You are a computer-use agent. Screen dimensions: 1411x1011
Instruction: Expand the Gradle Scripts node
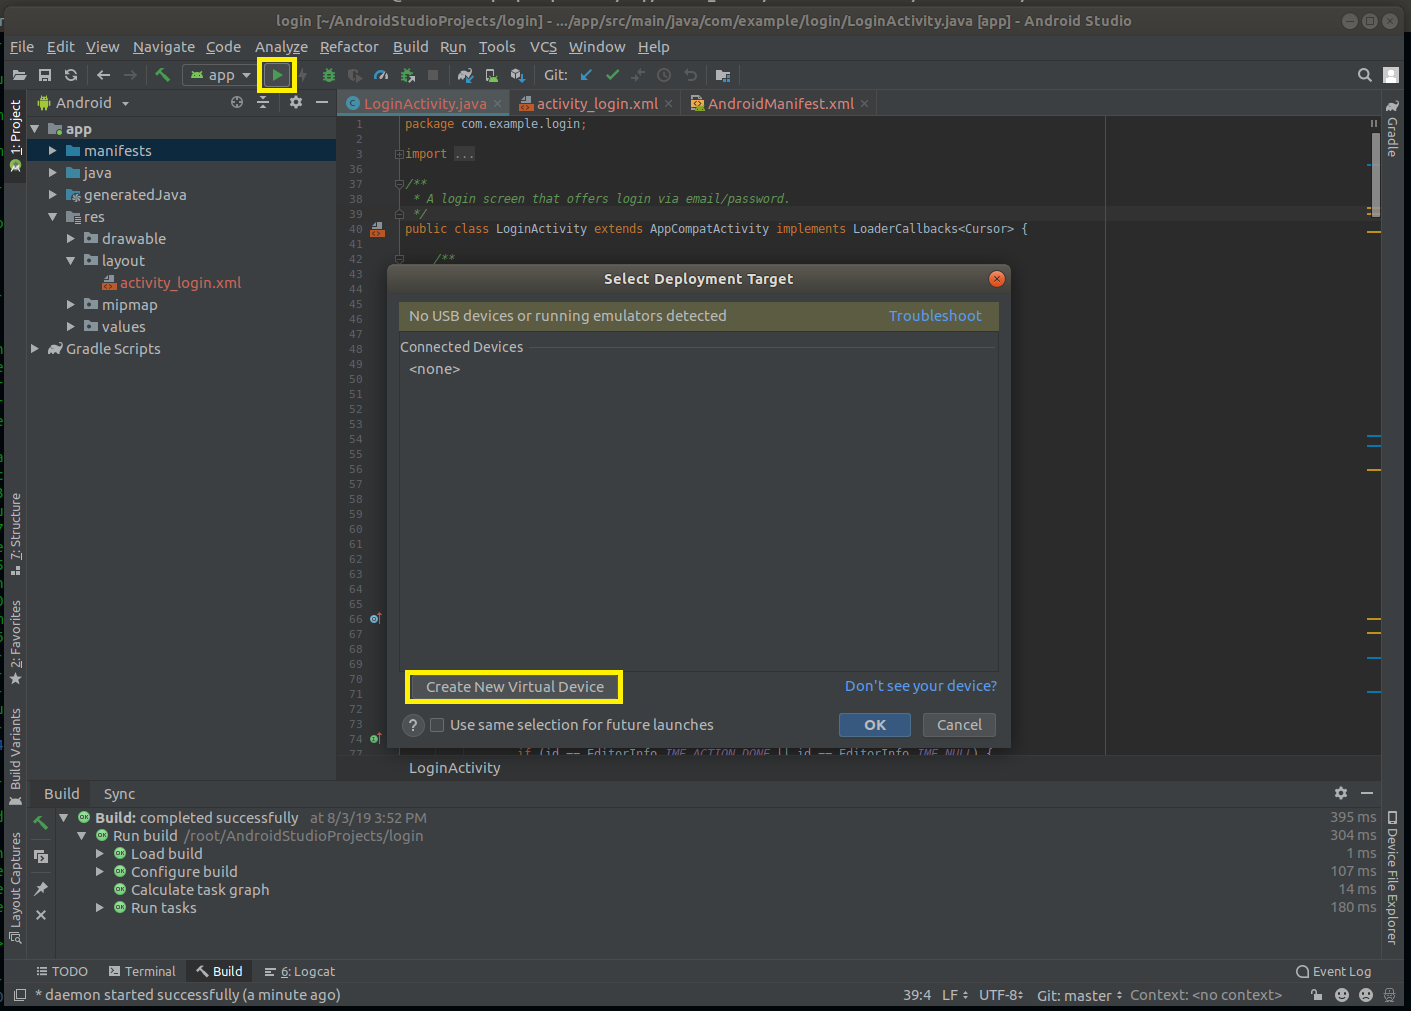click(35, 349)
